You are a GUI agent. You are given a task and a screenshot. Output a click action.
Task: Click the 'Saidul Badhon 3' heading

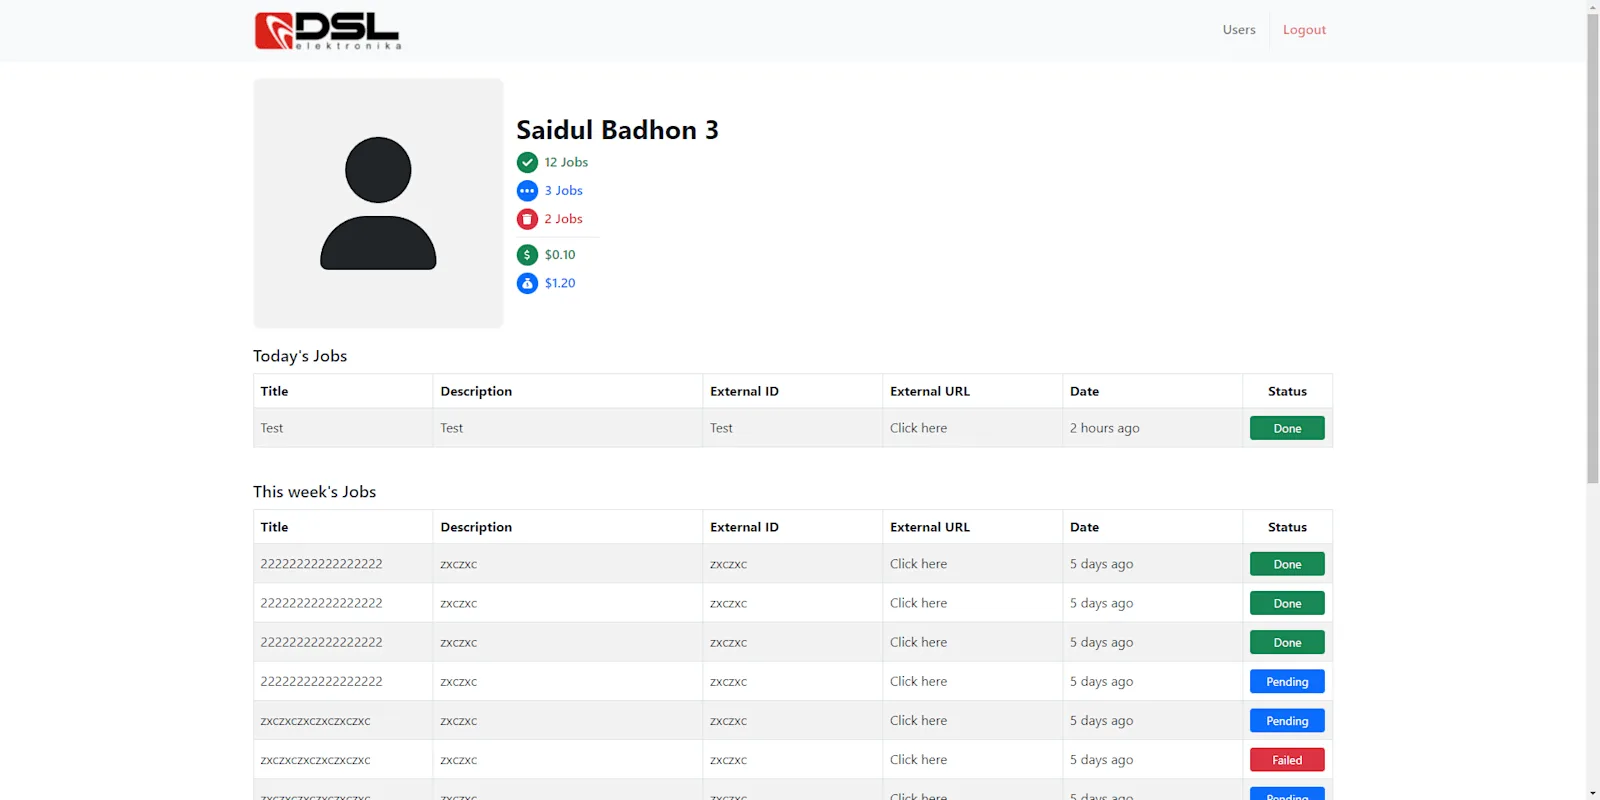coord(617,130)
